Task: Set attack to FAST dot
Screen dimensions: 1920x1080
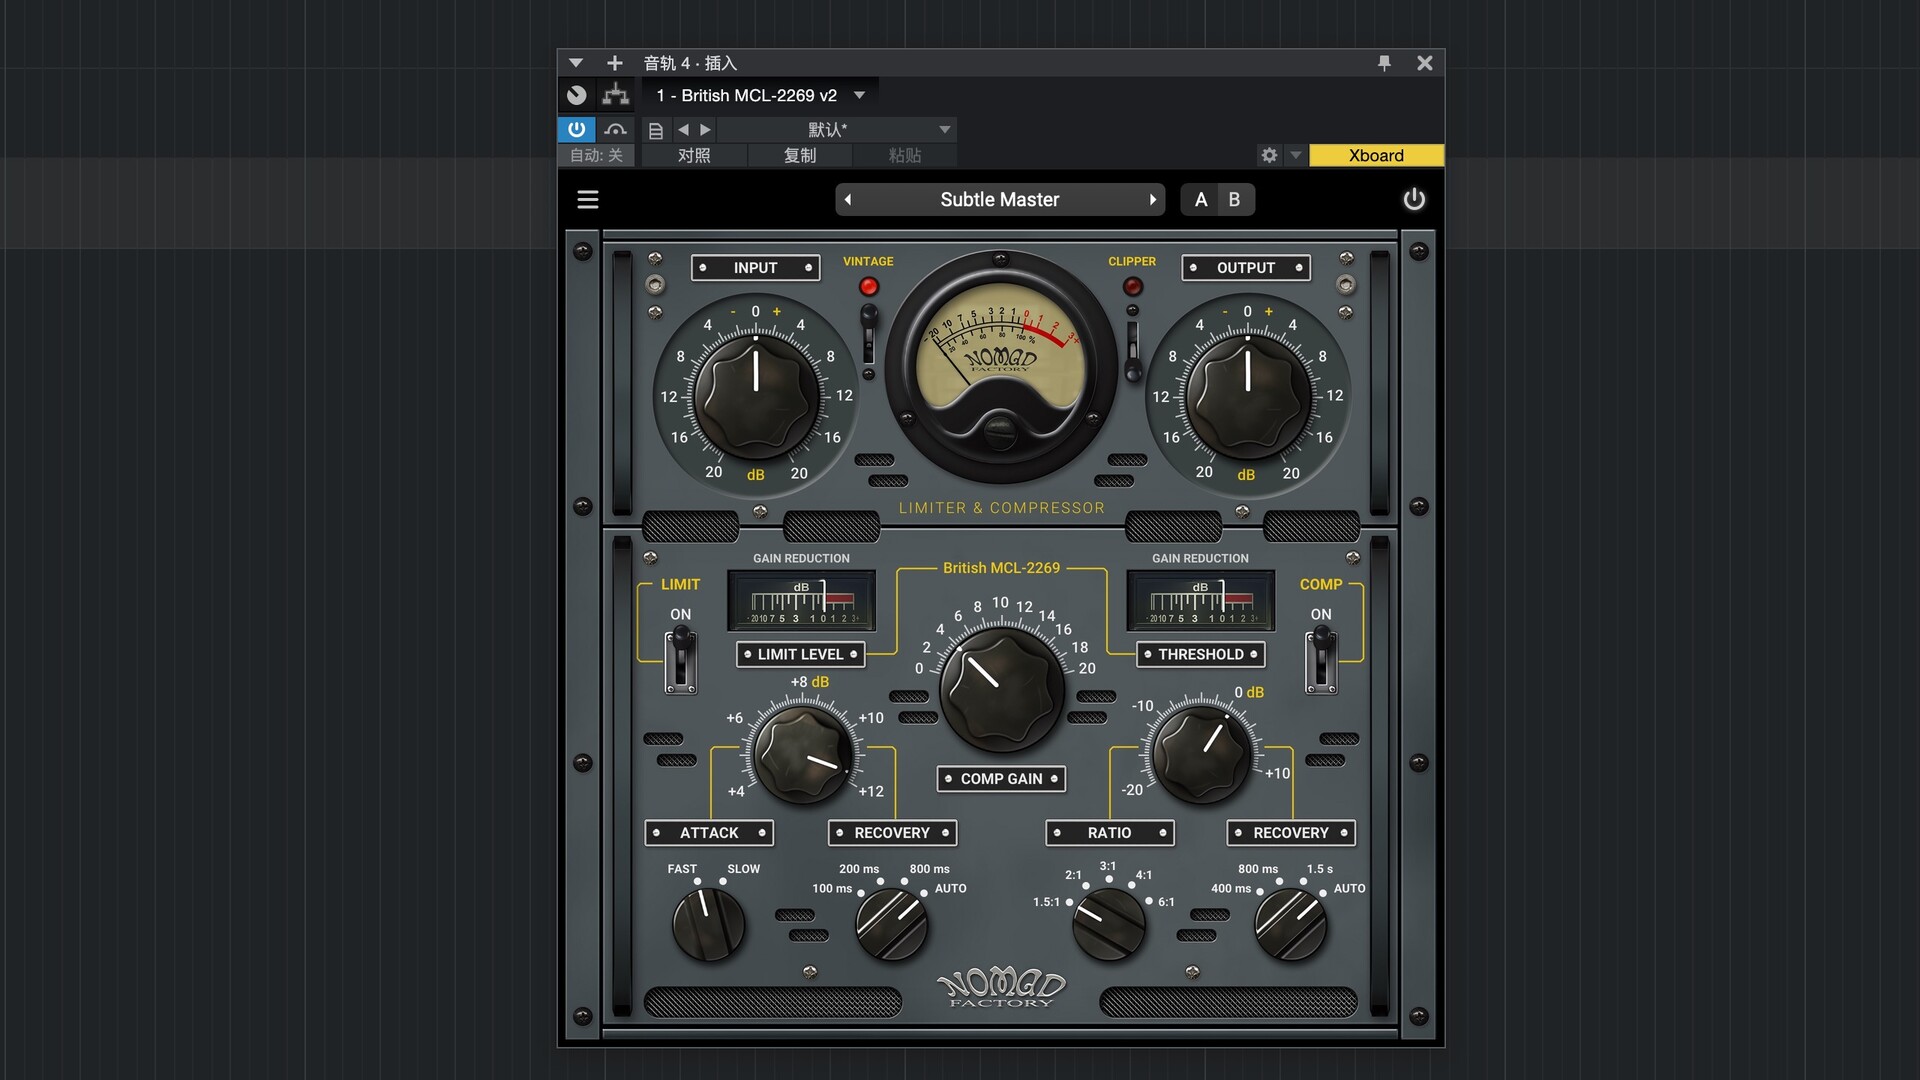Action: tap(697, 881)
